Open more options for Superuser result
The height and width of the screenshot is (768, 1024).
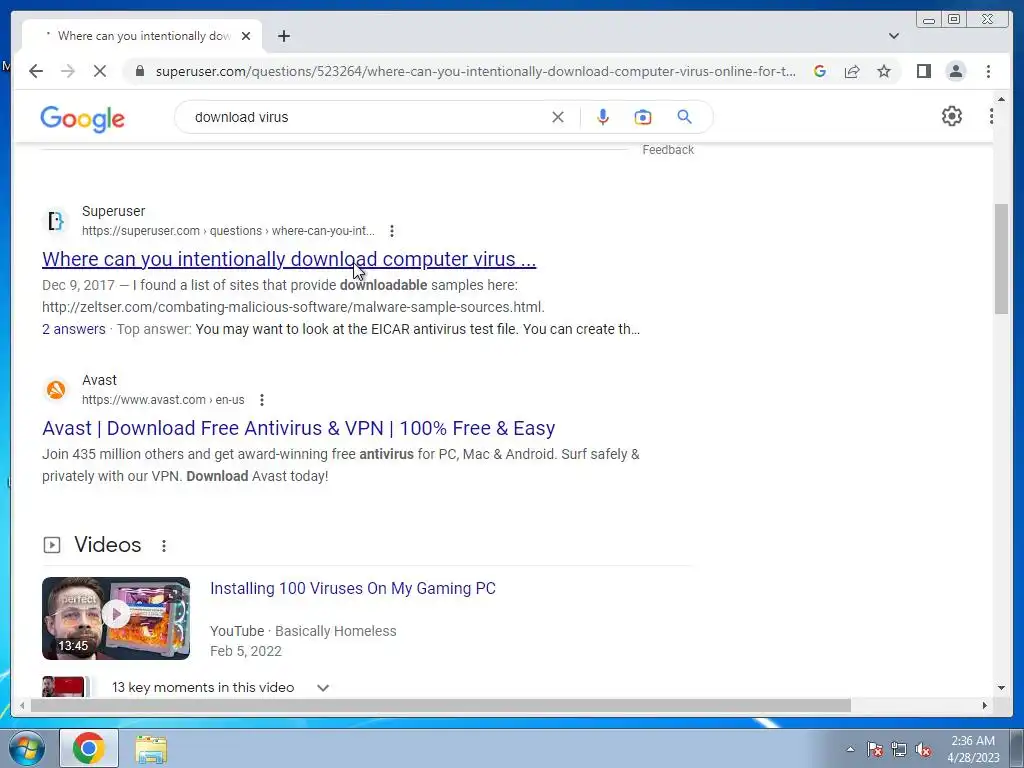[x=391, y=231]
